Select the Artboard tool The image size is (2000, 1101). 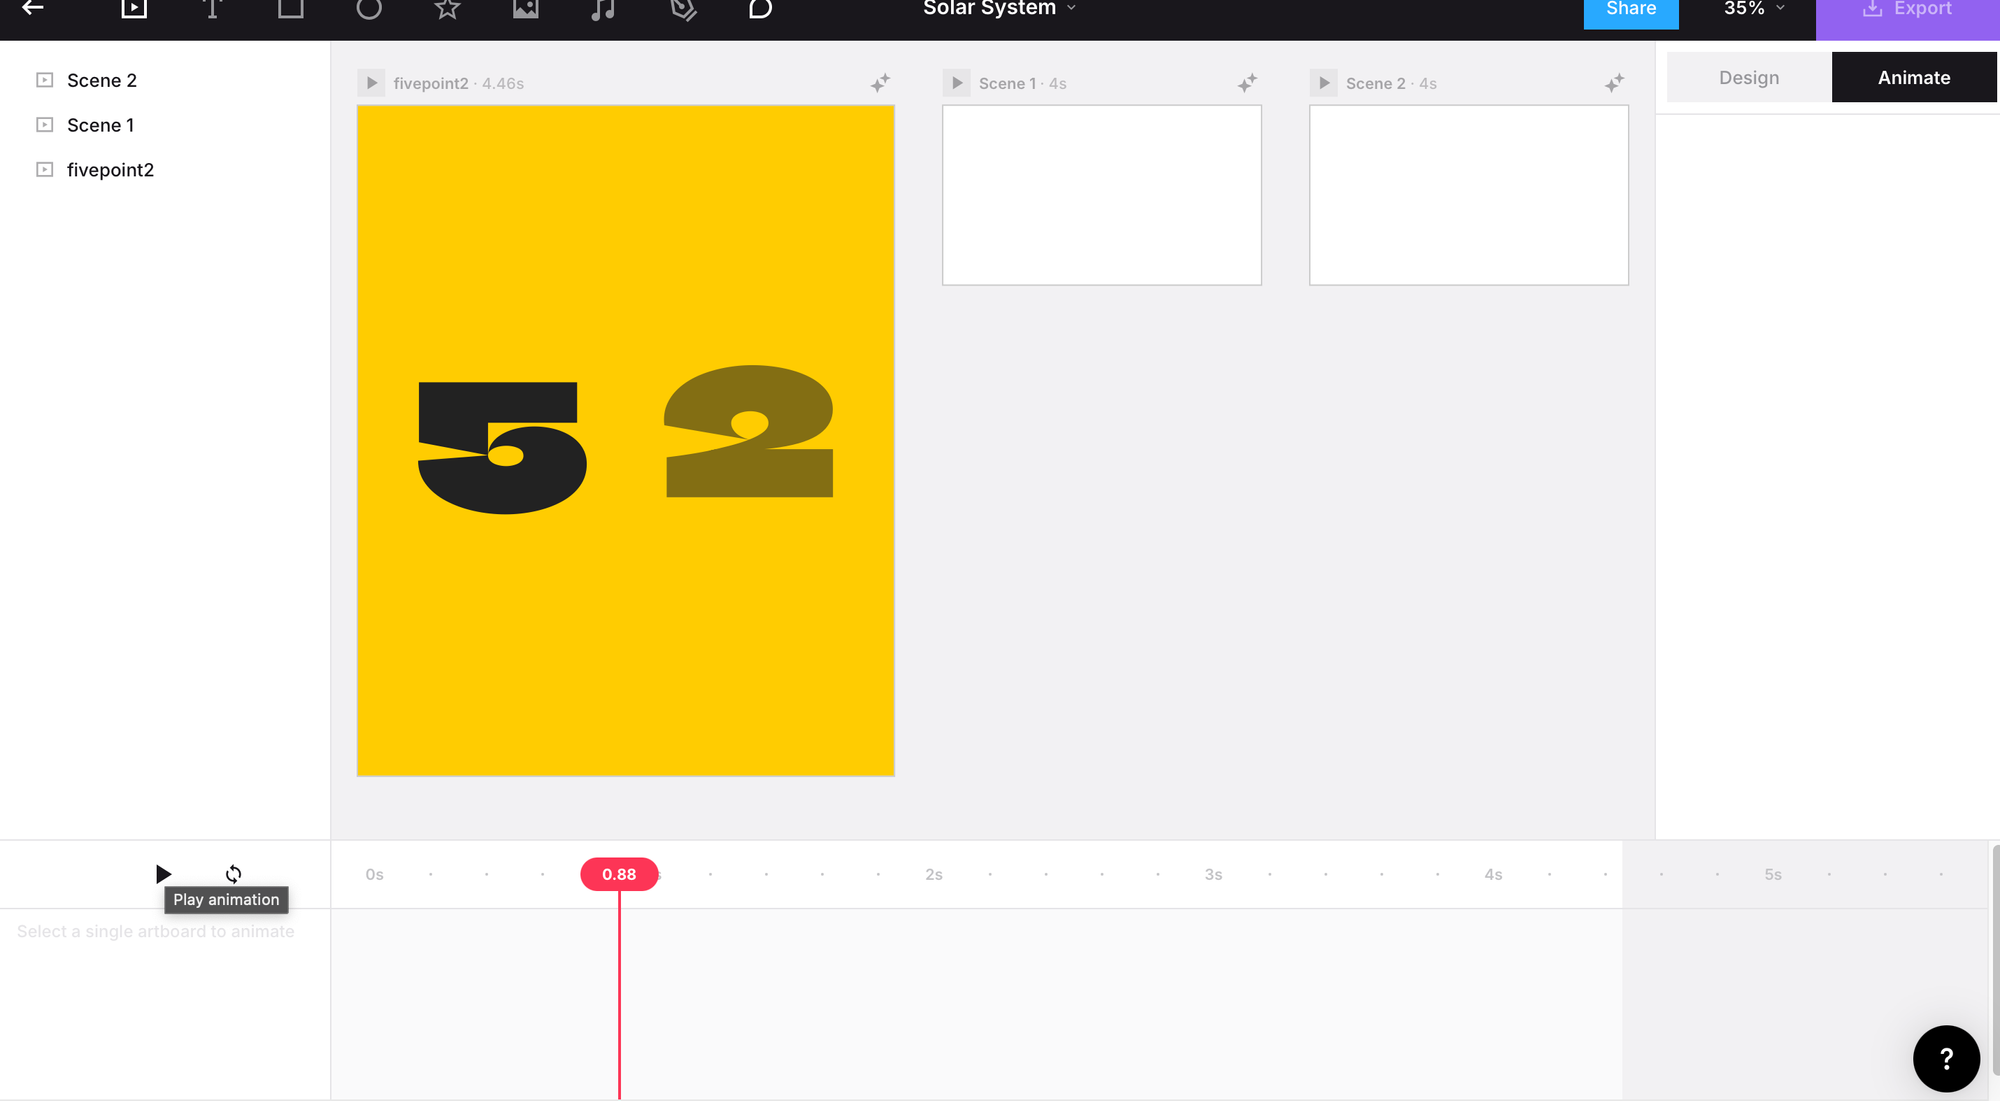pyautogui.click(x=134, y=9)
